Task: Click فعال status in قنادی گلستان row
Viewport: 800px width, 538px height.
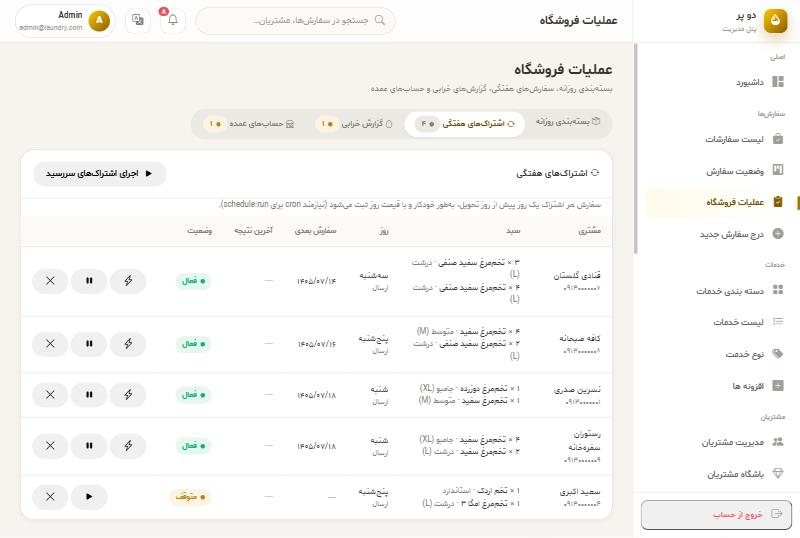Action: 193,281
